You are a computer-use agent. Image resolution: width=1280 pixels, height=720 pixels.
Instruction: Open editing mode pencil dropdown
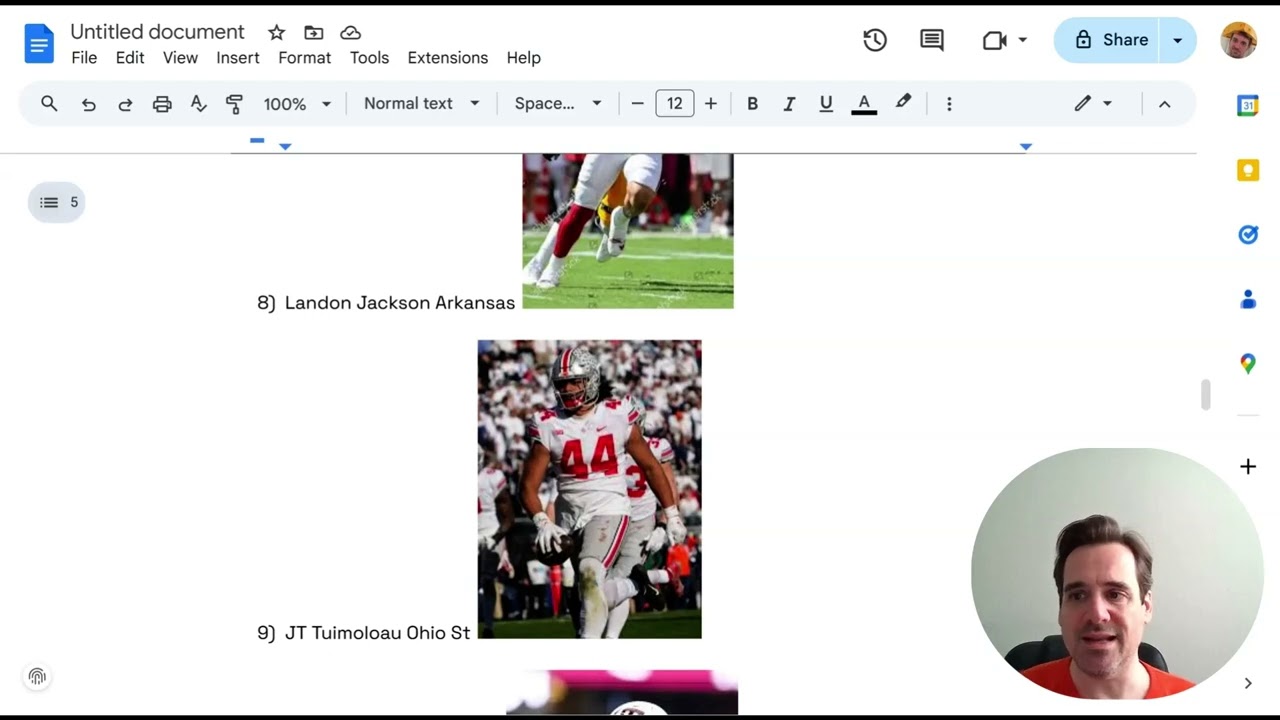1093,104
